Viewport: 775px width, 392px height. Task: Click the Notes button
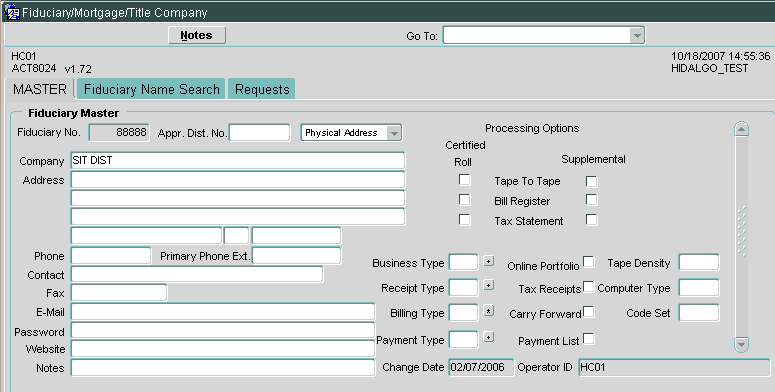pyautogui.click(x=197, y=36)
